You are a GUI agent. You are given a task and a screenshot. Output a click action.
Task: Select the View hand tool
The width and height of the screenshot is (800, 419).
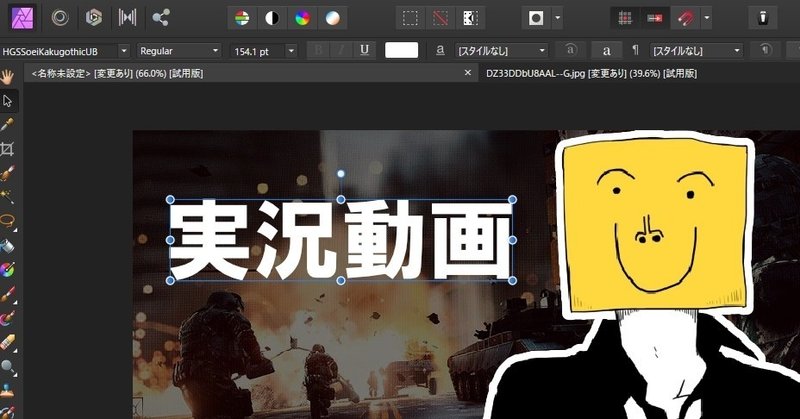pyautogui.click(x=7, y=77)
